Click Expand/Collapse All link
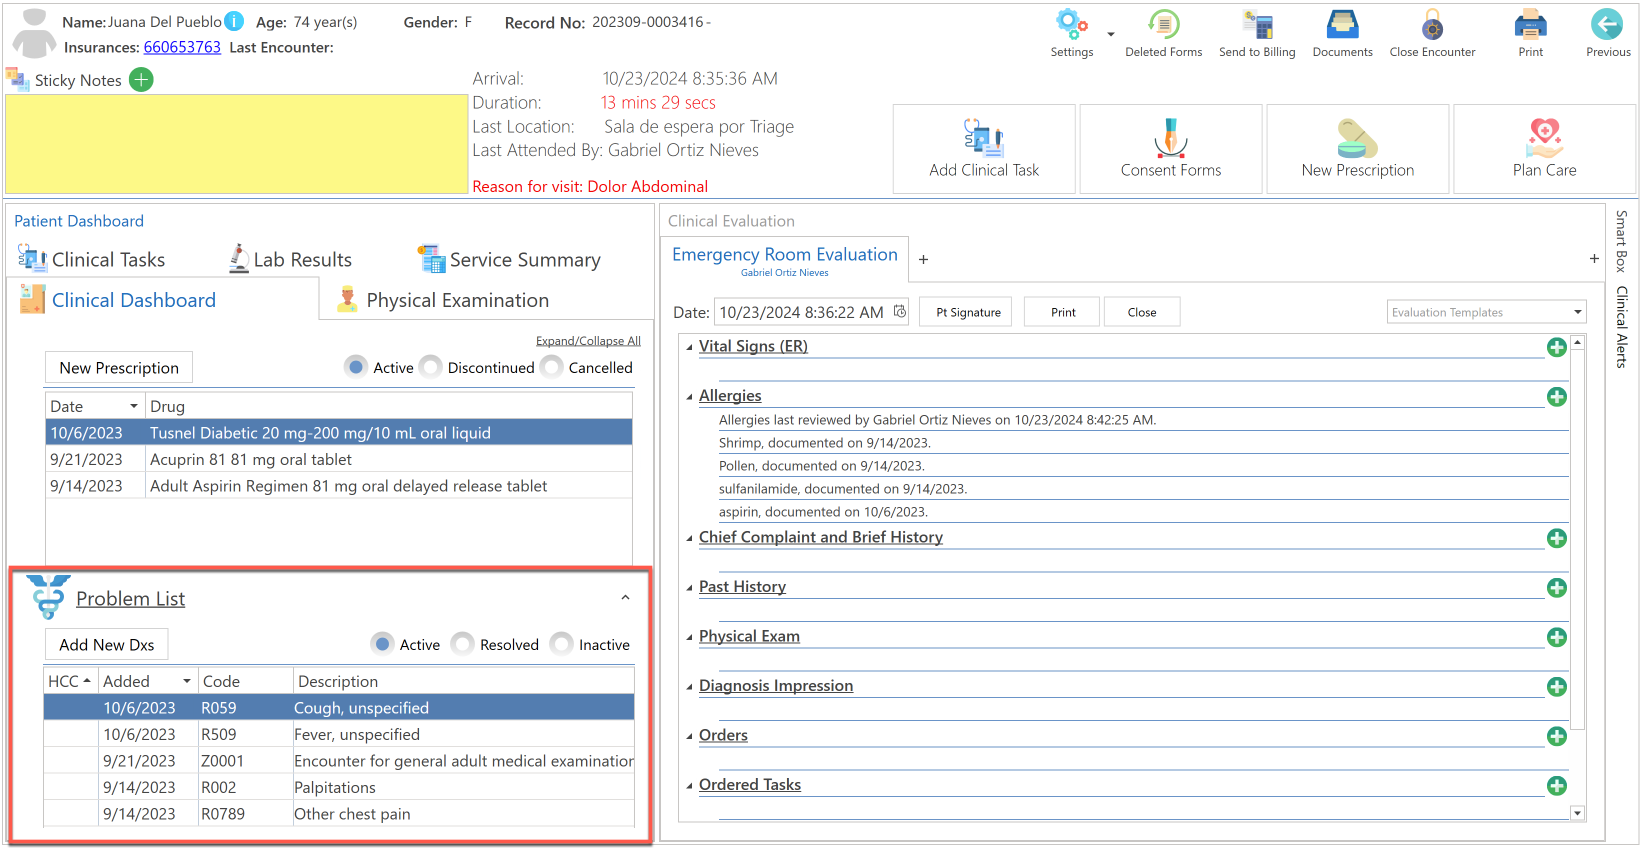1642x848 pixels. [x=588, y=341]
